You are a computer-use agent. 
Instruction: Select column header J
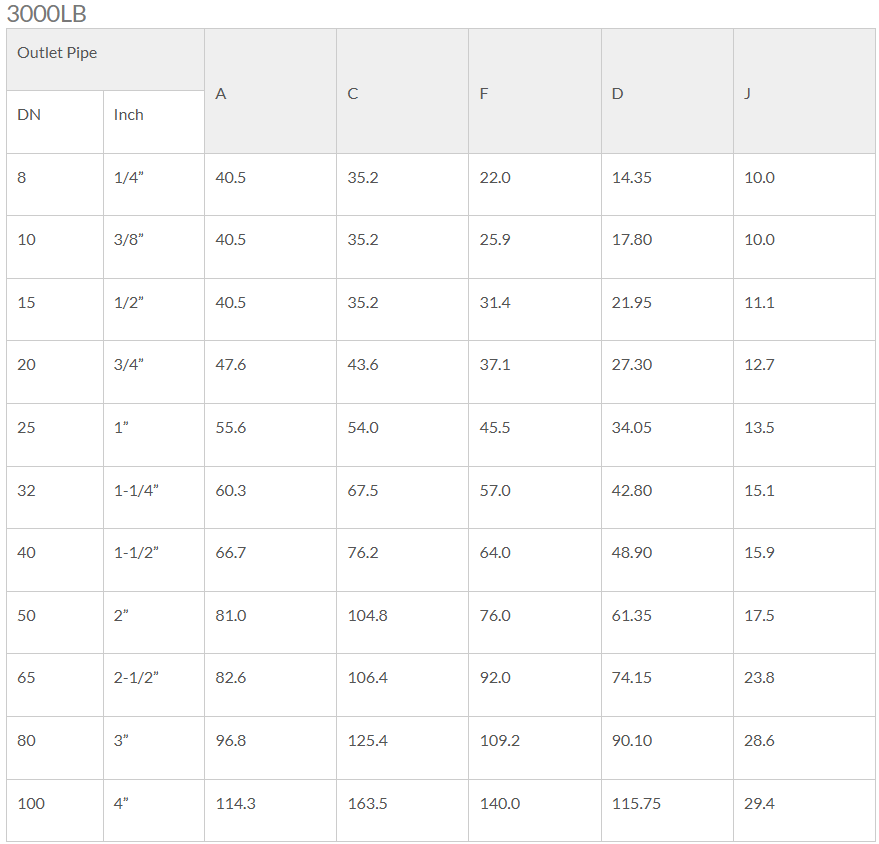pos(804,91)
